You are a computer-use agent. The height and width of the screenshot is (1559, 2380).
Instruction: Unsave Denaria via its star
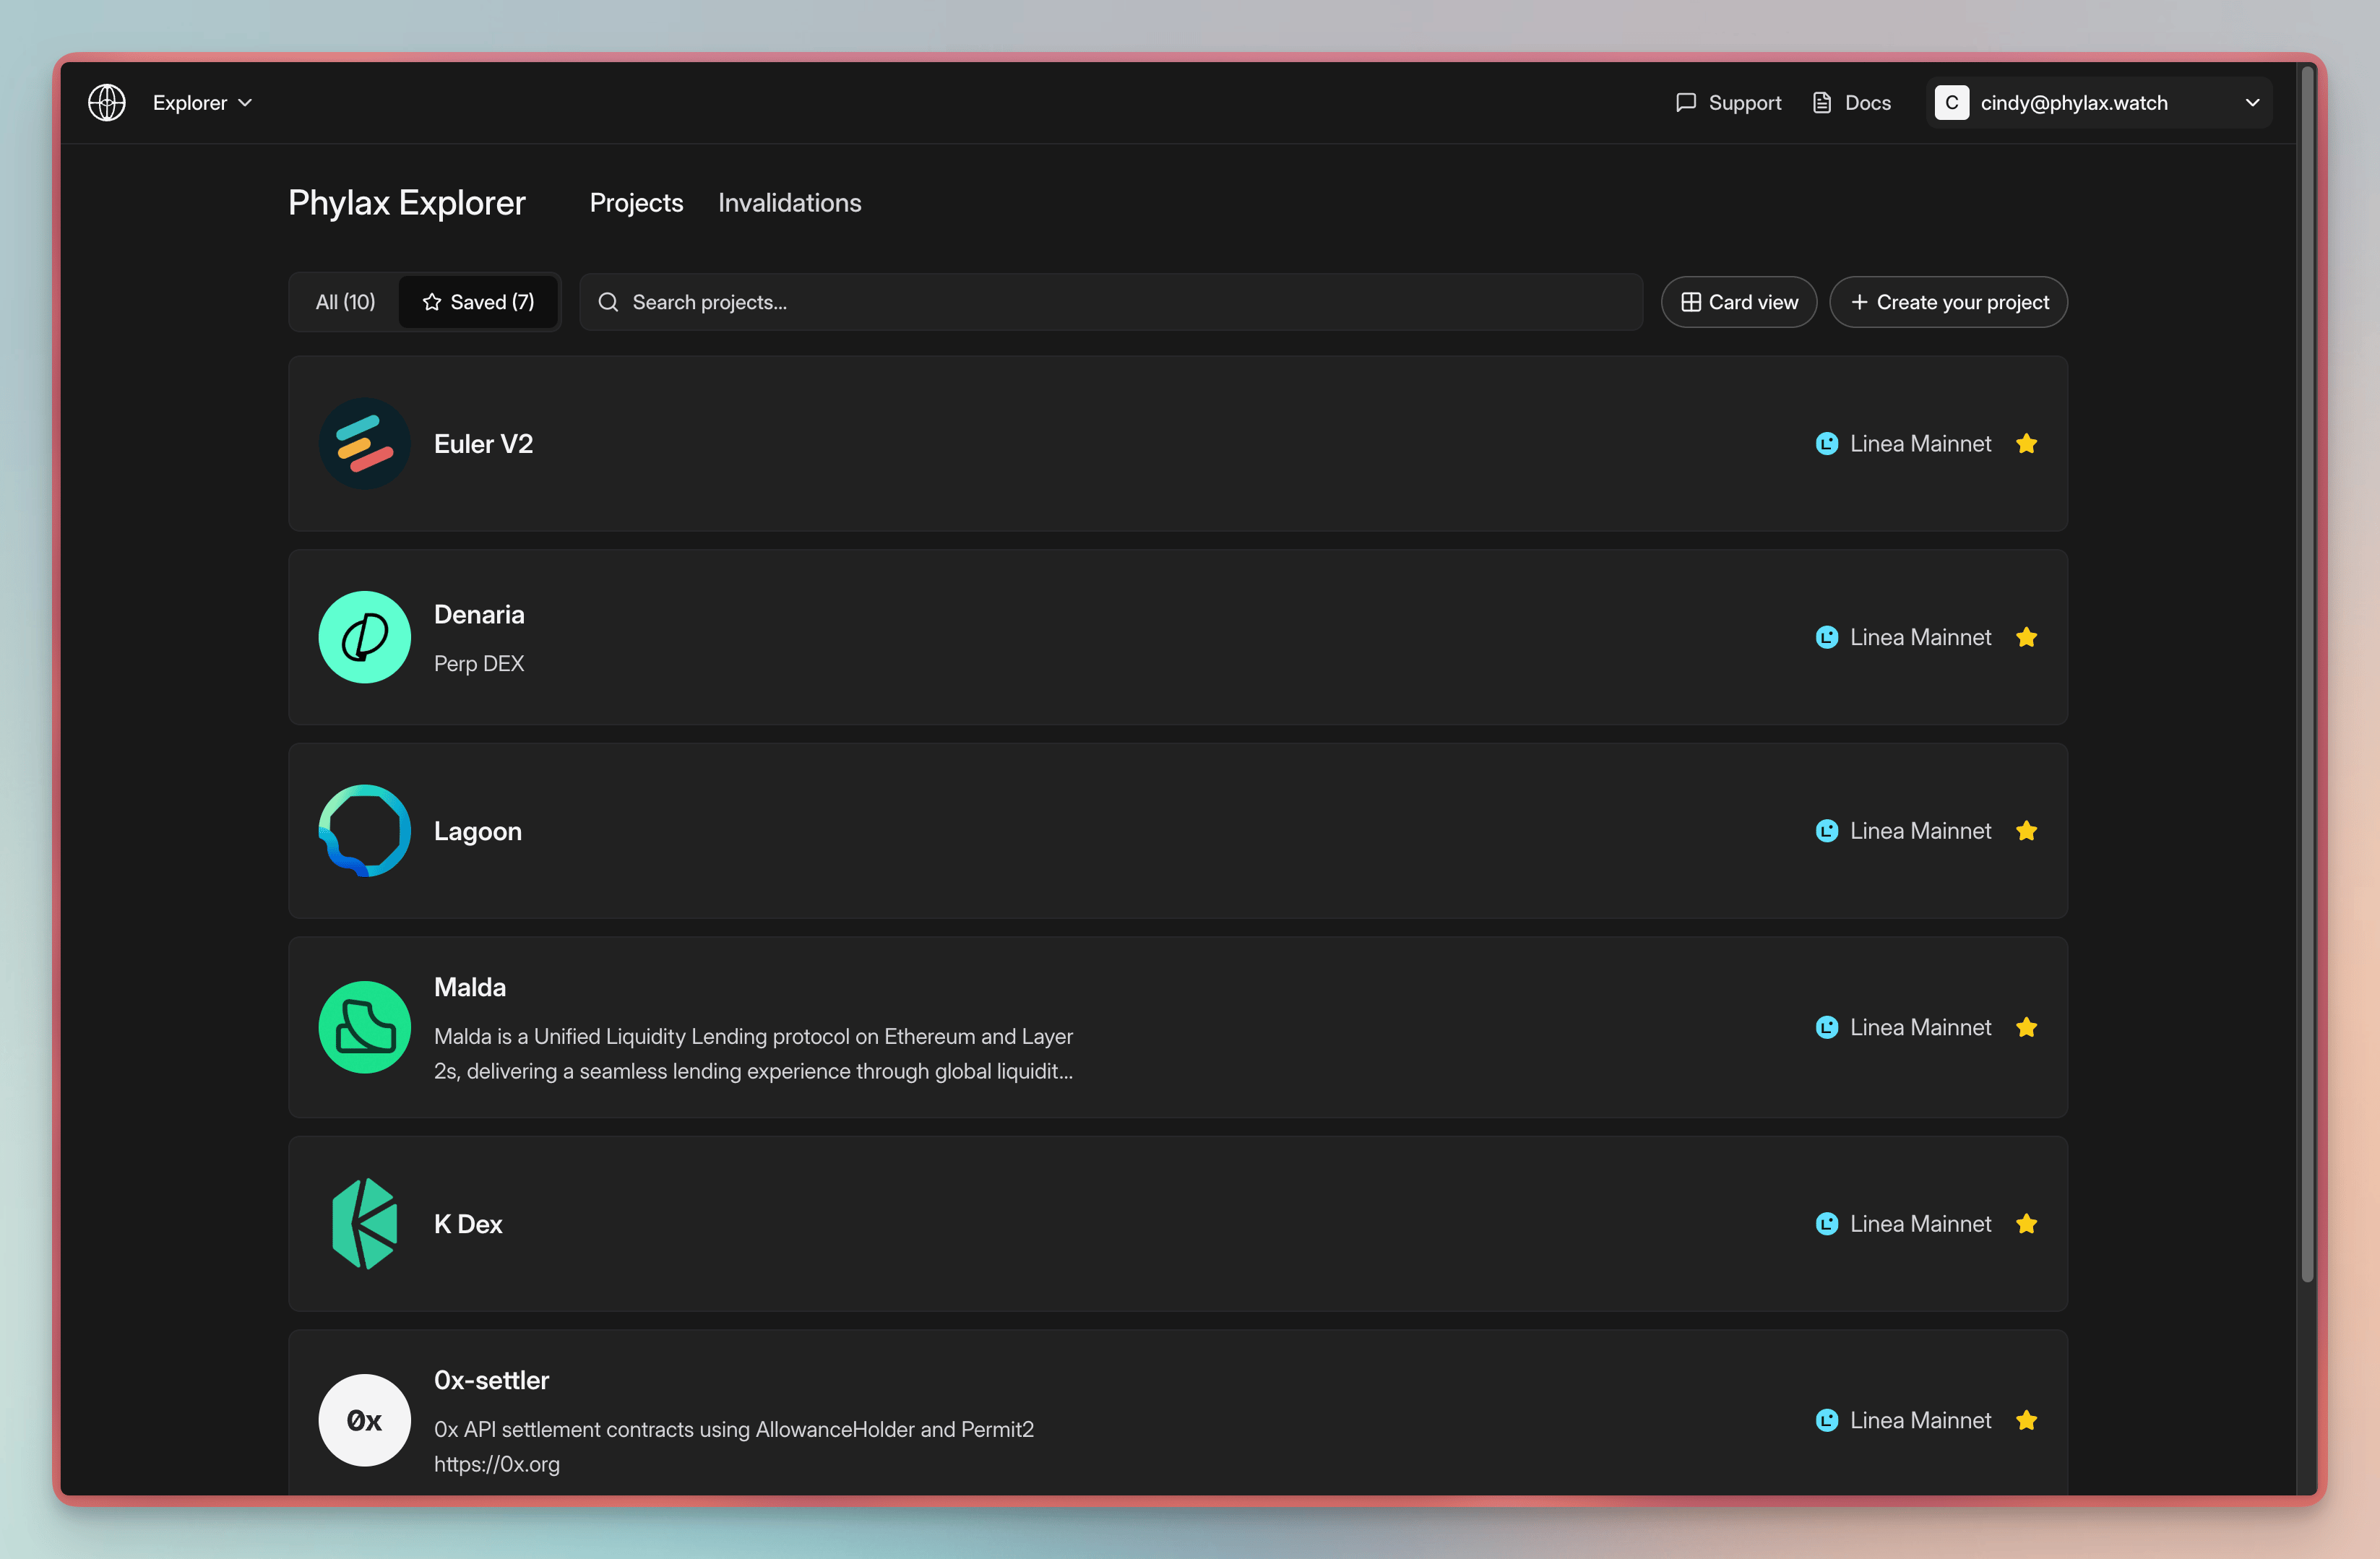pyautogui.click(x=2026, y=637)
